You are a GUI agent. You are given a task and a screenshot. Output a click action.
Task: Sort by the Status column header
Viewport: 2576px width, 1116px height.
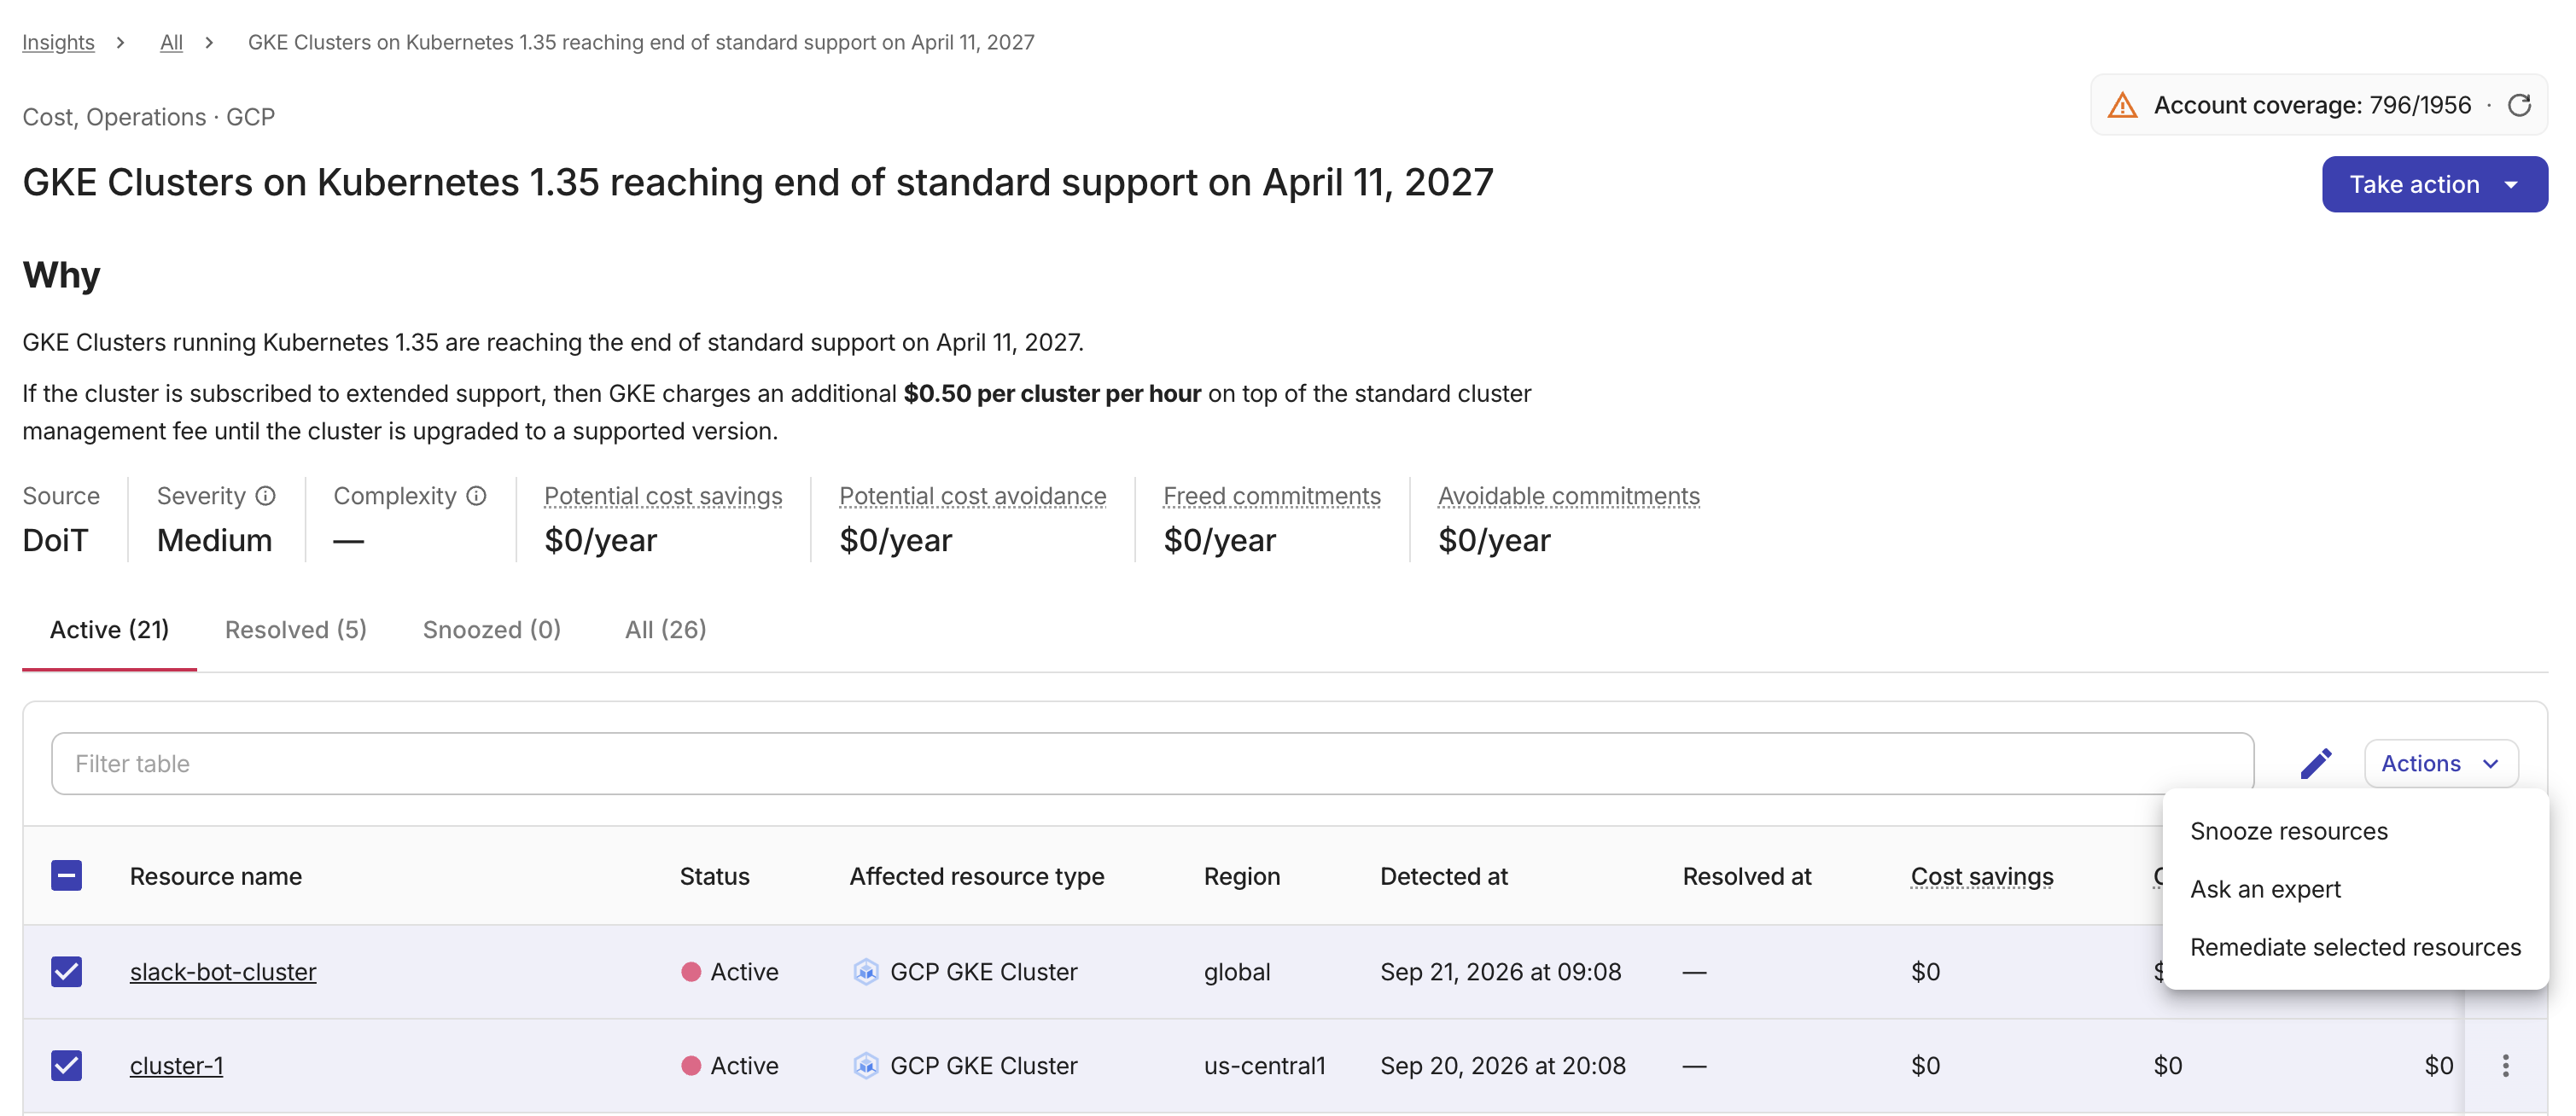tap(714, 876)
